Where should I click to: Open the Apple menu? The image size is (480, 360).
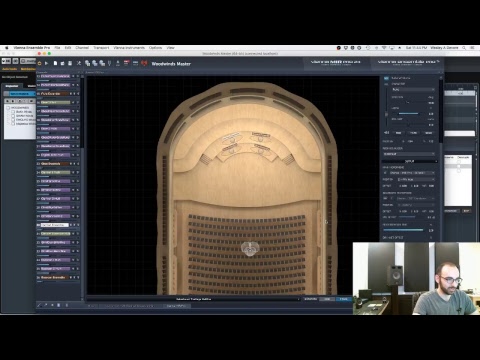[7, 48]
